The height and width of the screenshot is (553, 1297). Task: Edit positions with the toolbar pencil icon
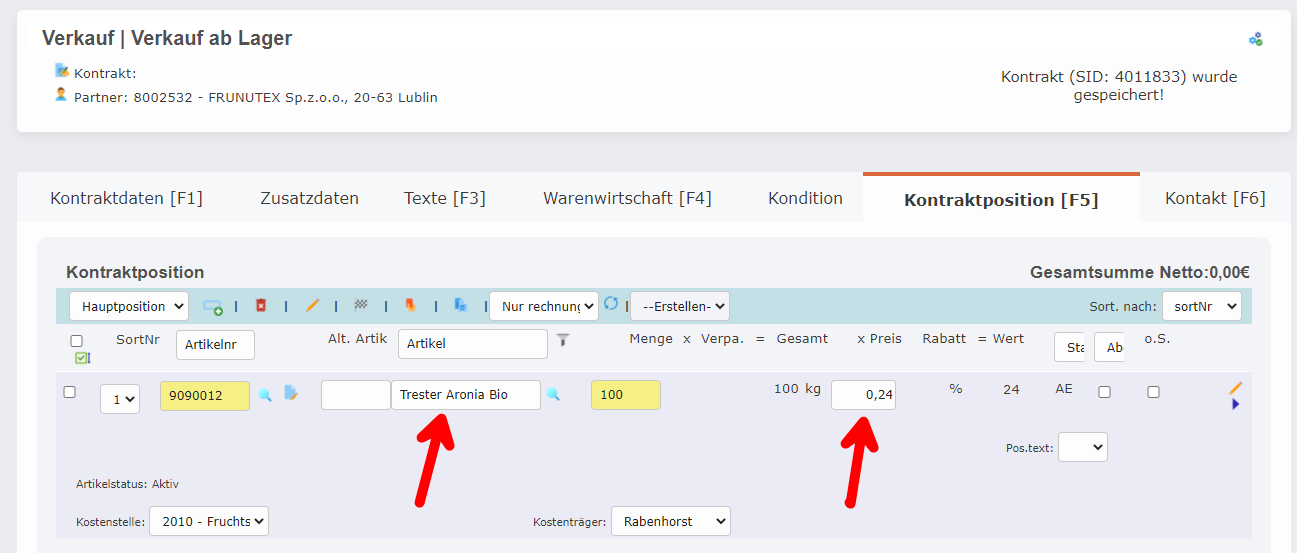click(312, 305)
